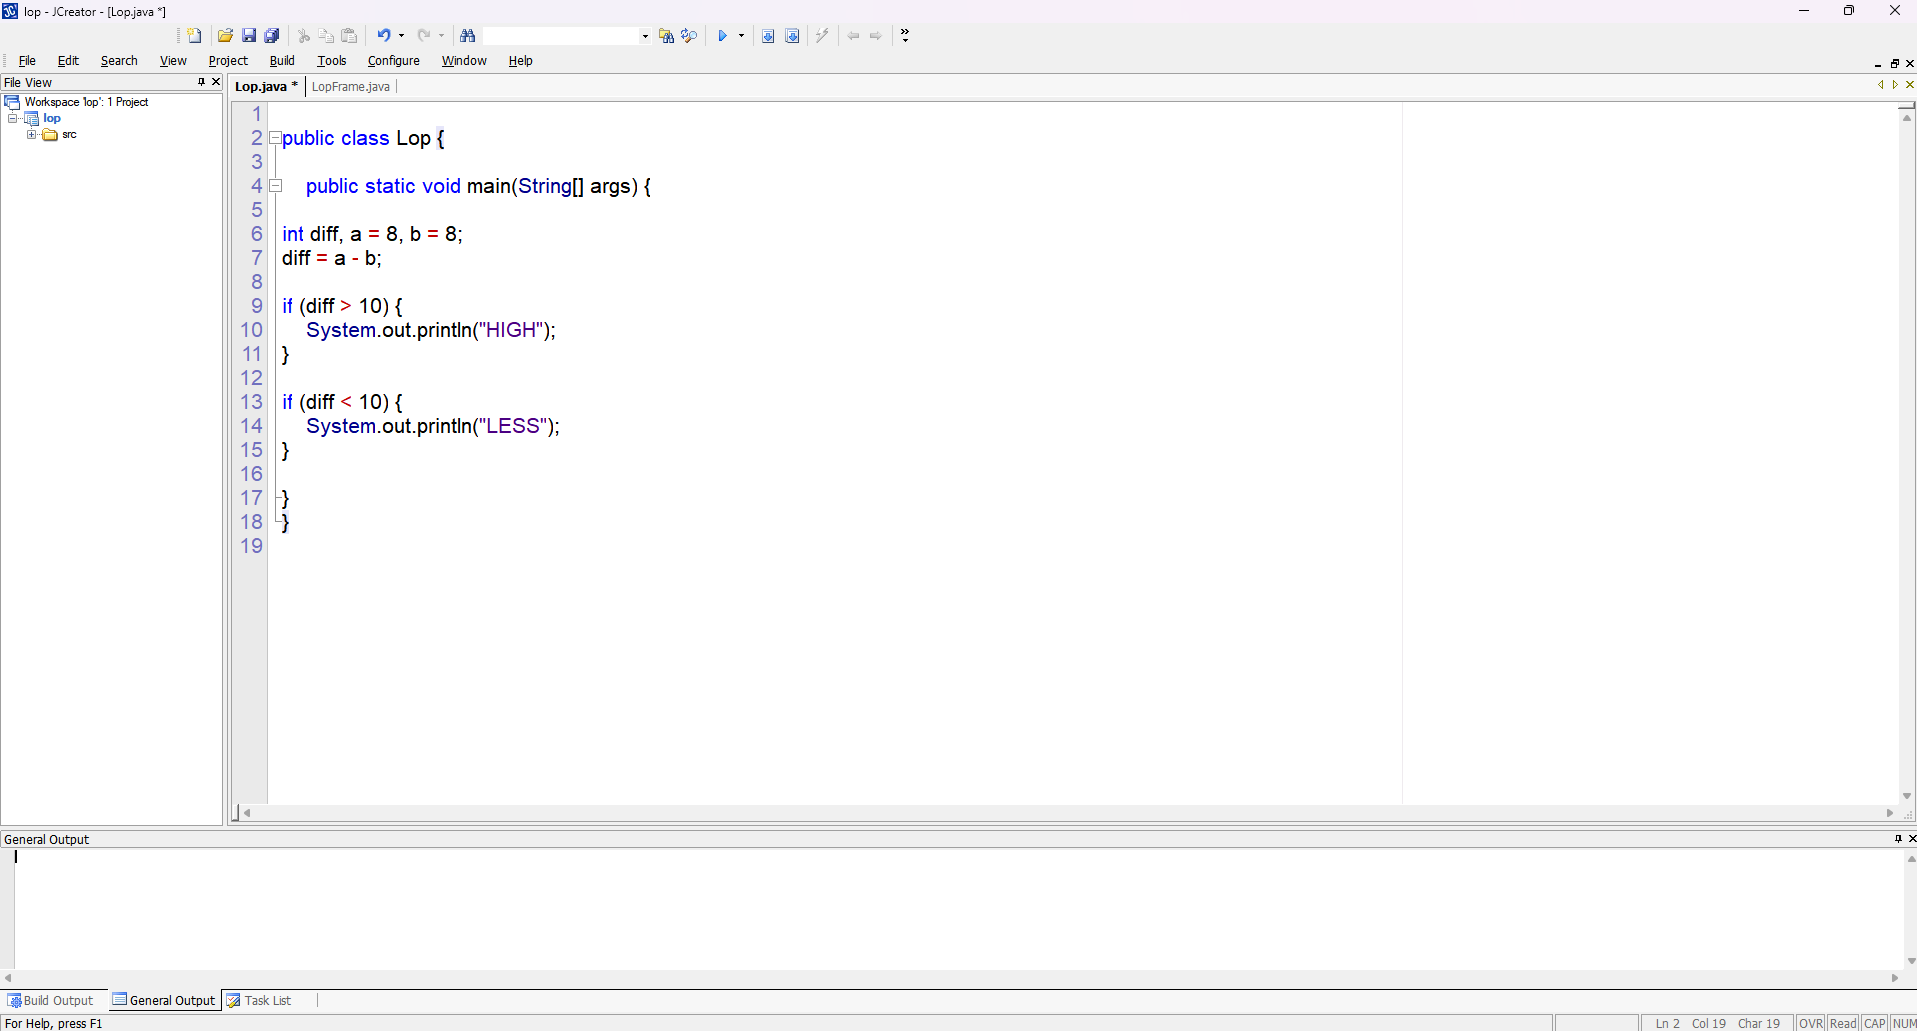
Task: Open the run configuration dropdown arrow
Action: (741, 36)
